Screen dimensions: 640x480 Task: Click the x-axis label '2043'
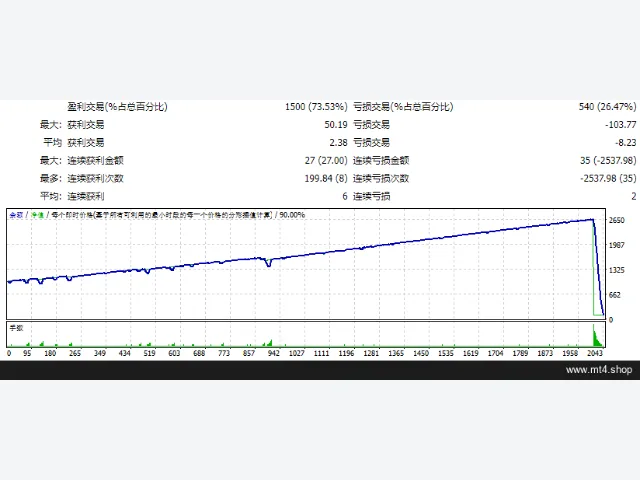595,353
